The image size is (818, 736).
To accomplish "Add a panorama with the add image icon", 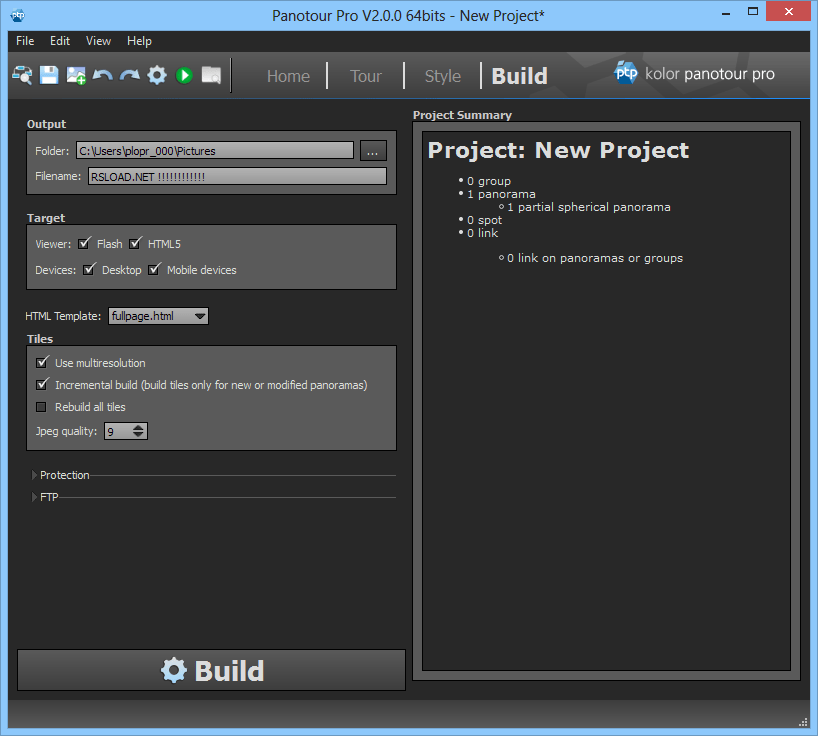I will click(75, 75).
